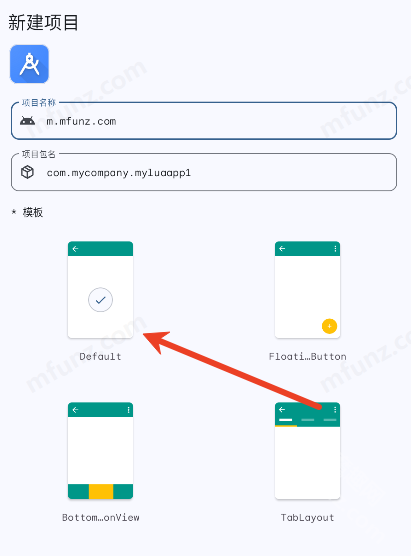Click the Default template label
The height and width of the screenshot is (556, 411).
100,356
